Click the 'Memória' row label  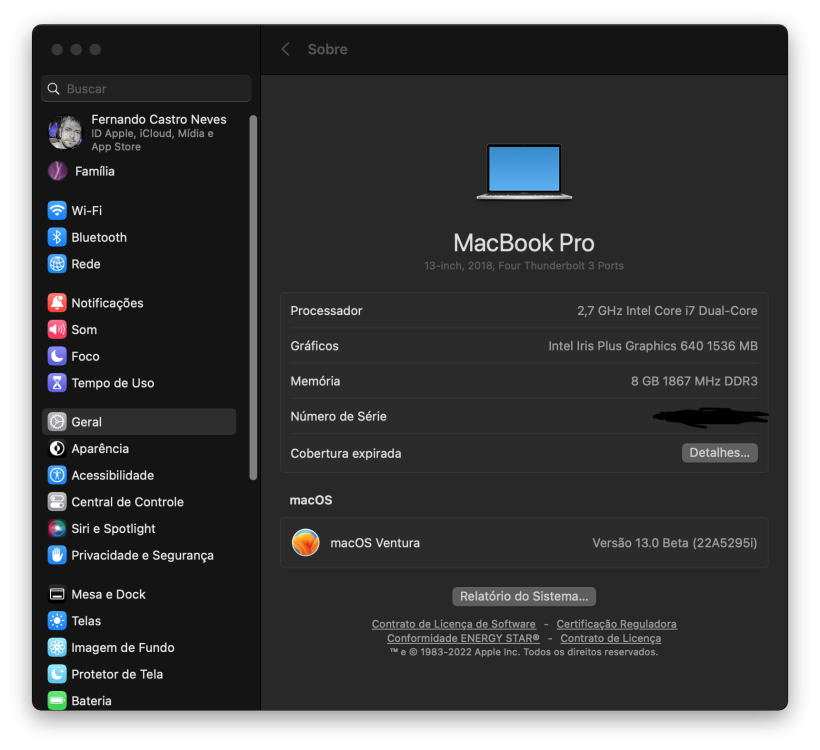tap(315, 381)
